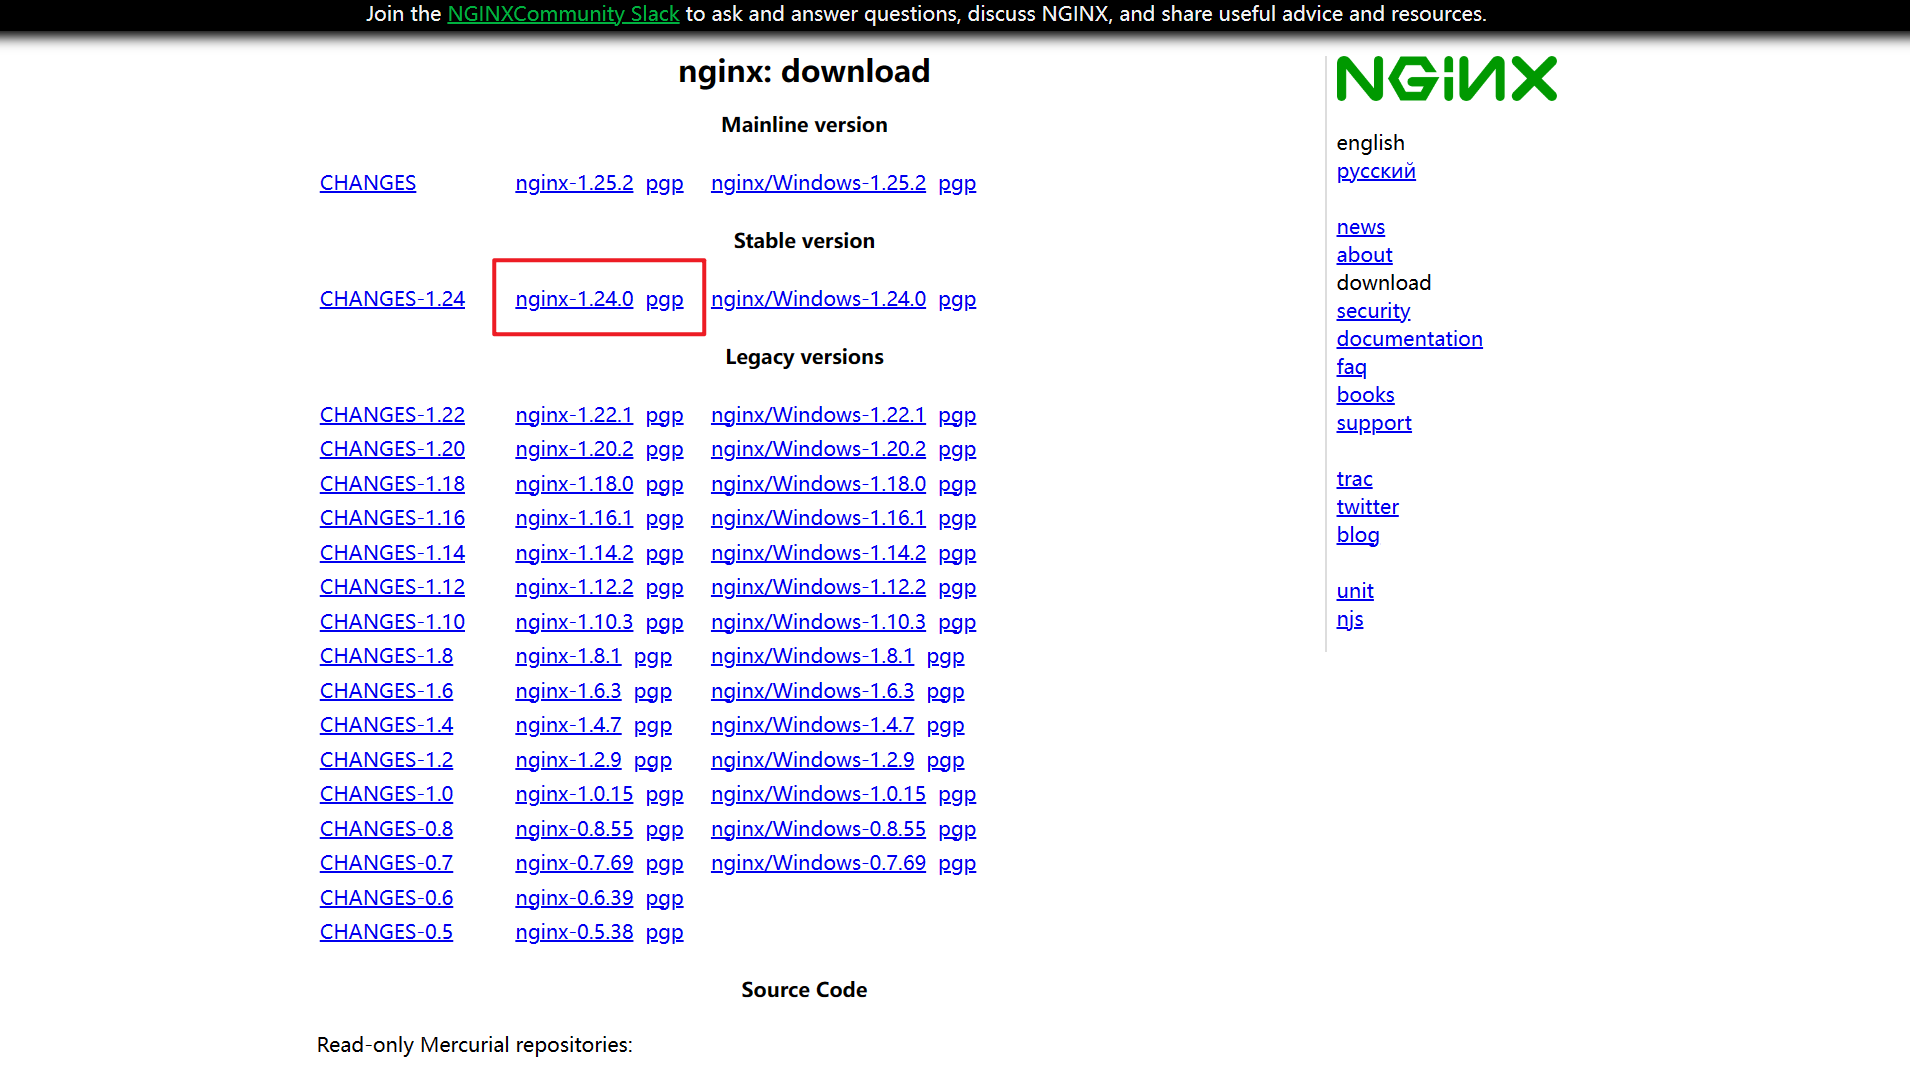Open CHANGES-1.10 changelog

pos(392,622)
